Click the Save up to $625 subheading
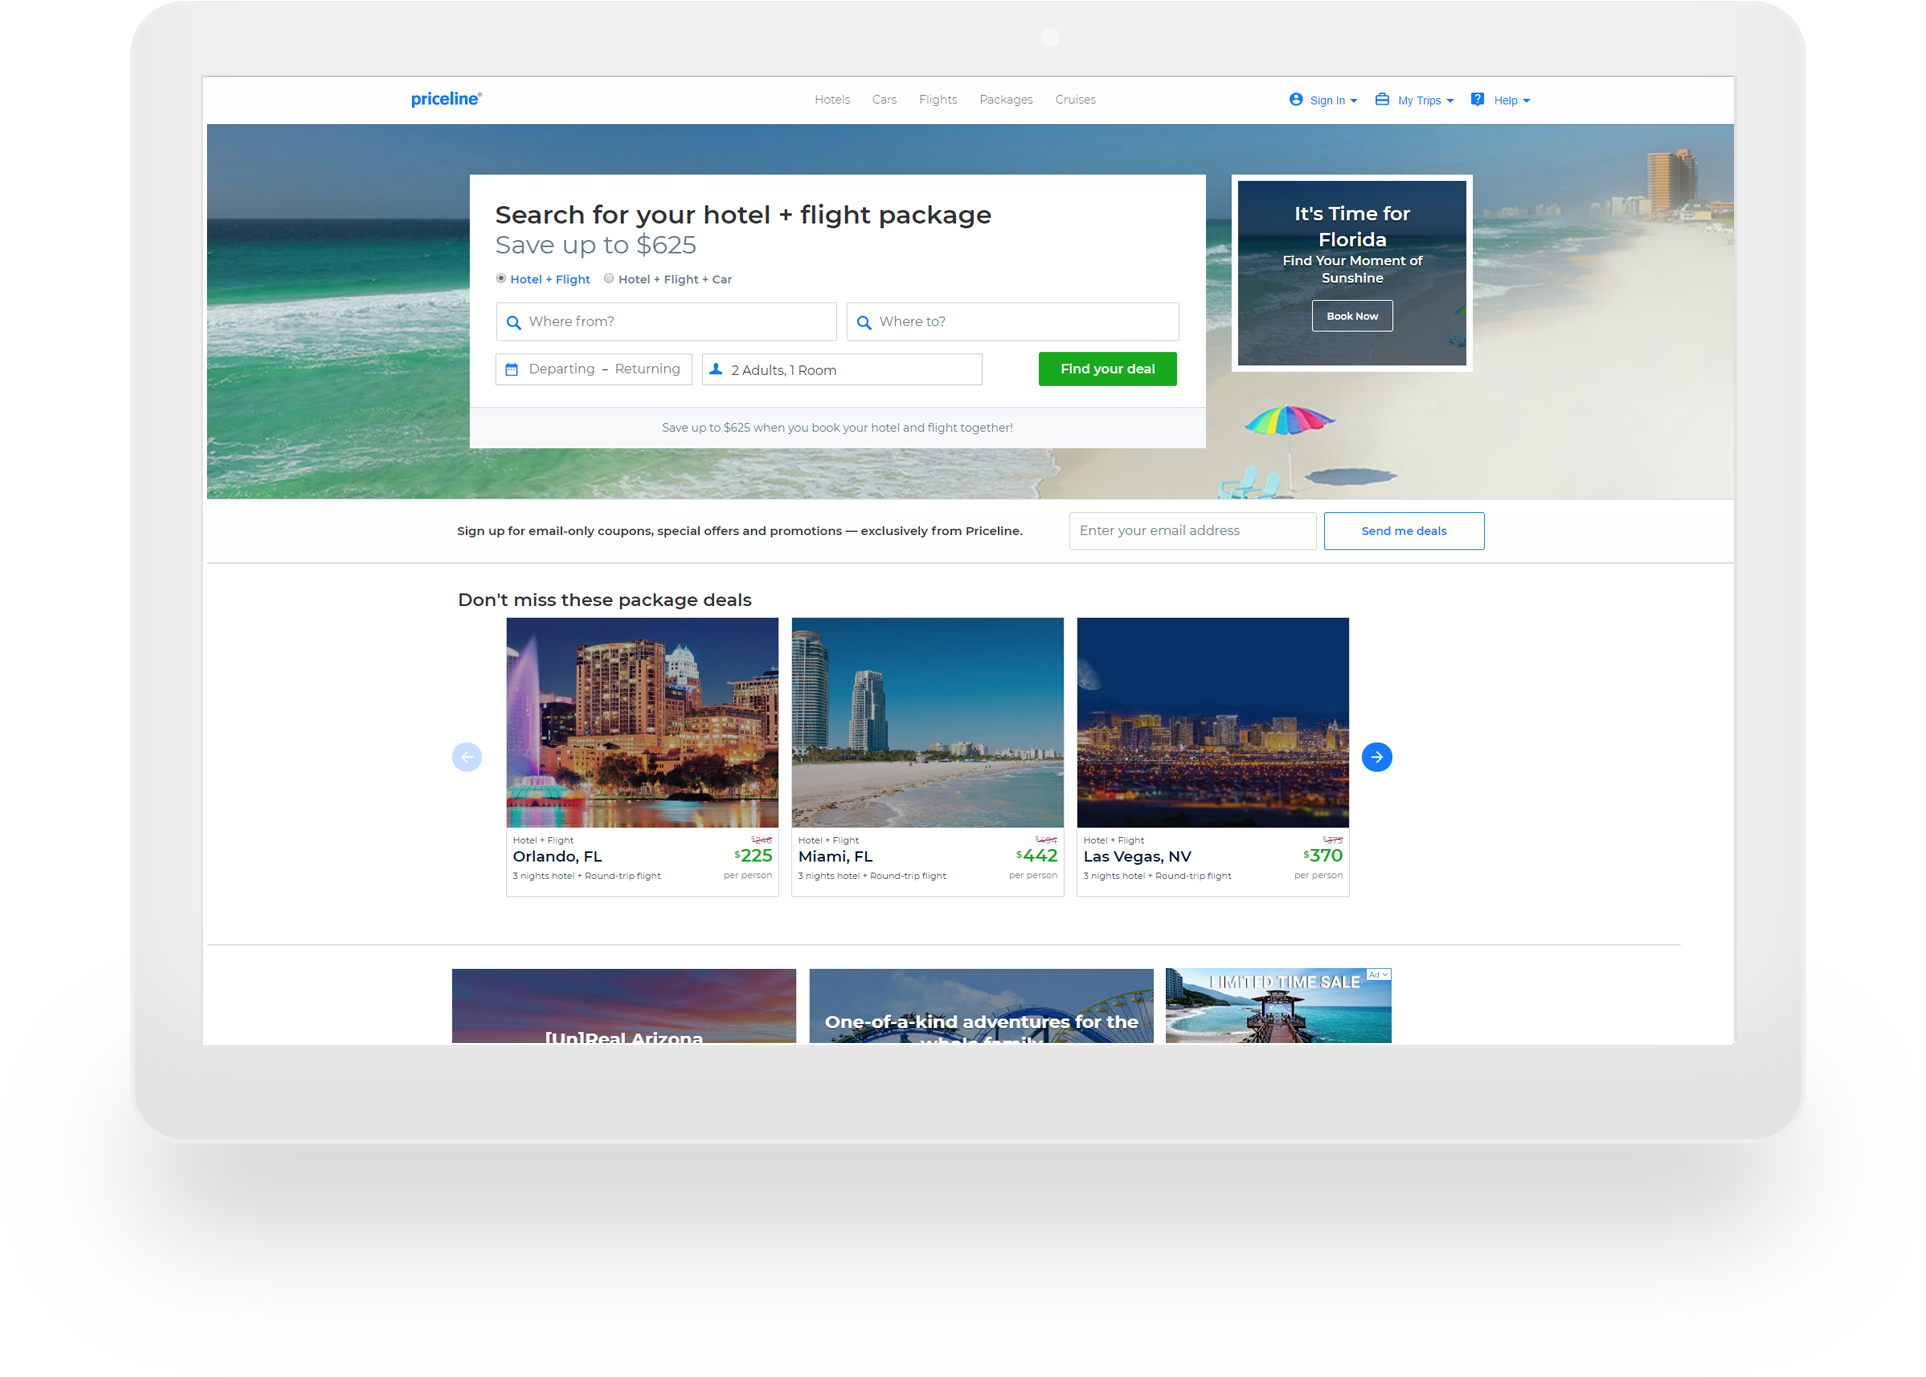This screenshot has height=1377, width=1926. [596, 245]
